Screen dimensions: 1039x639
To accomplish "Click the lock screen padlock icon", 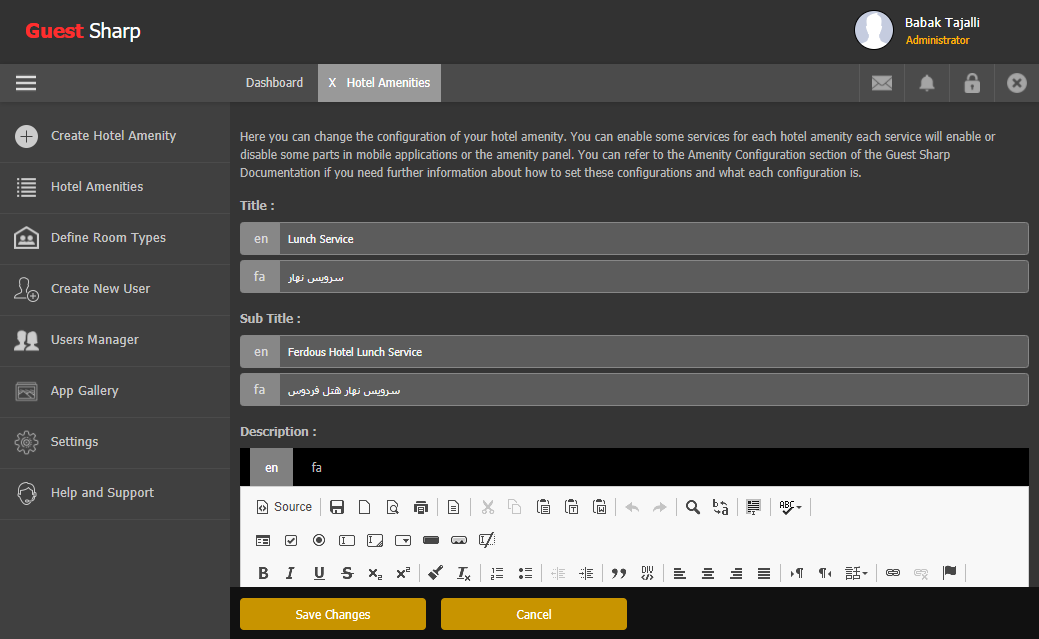I will pyautogui.click(x=971, y=83).
